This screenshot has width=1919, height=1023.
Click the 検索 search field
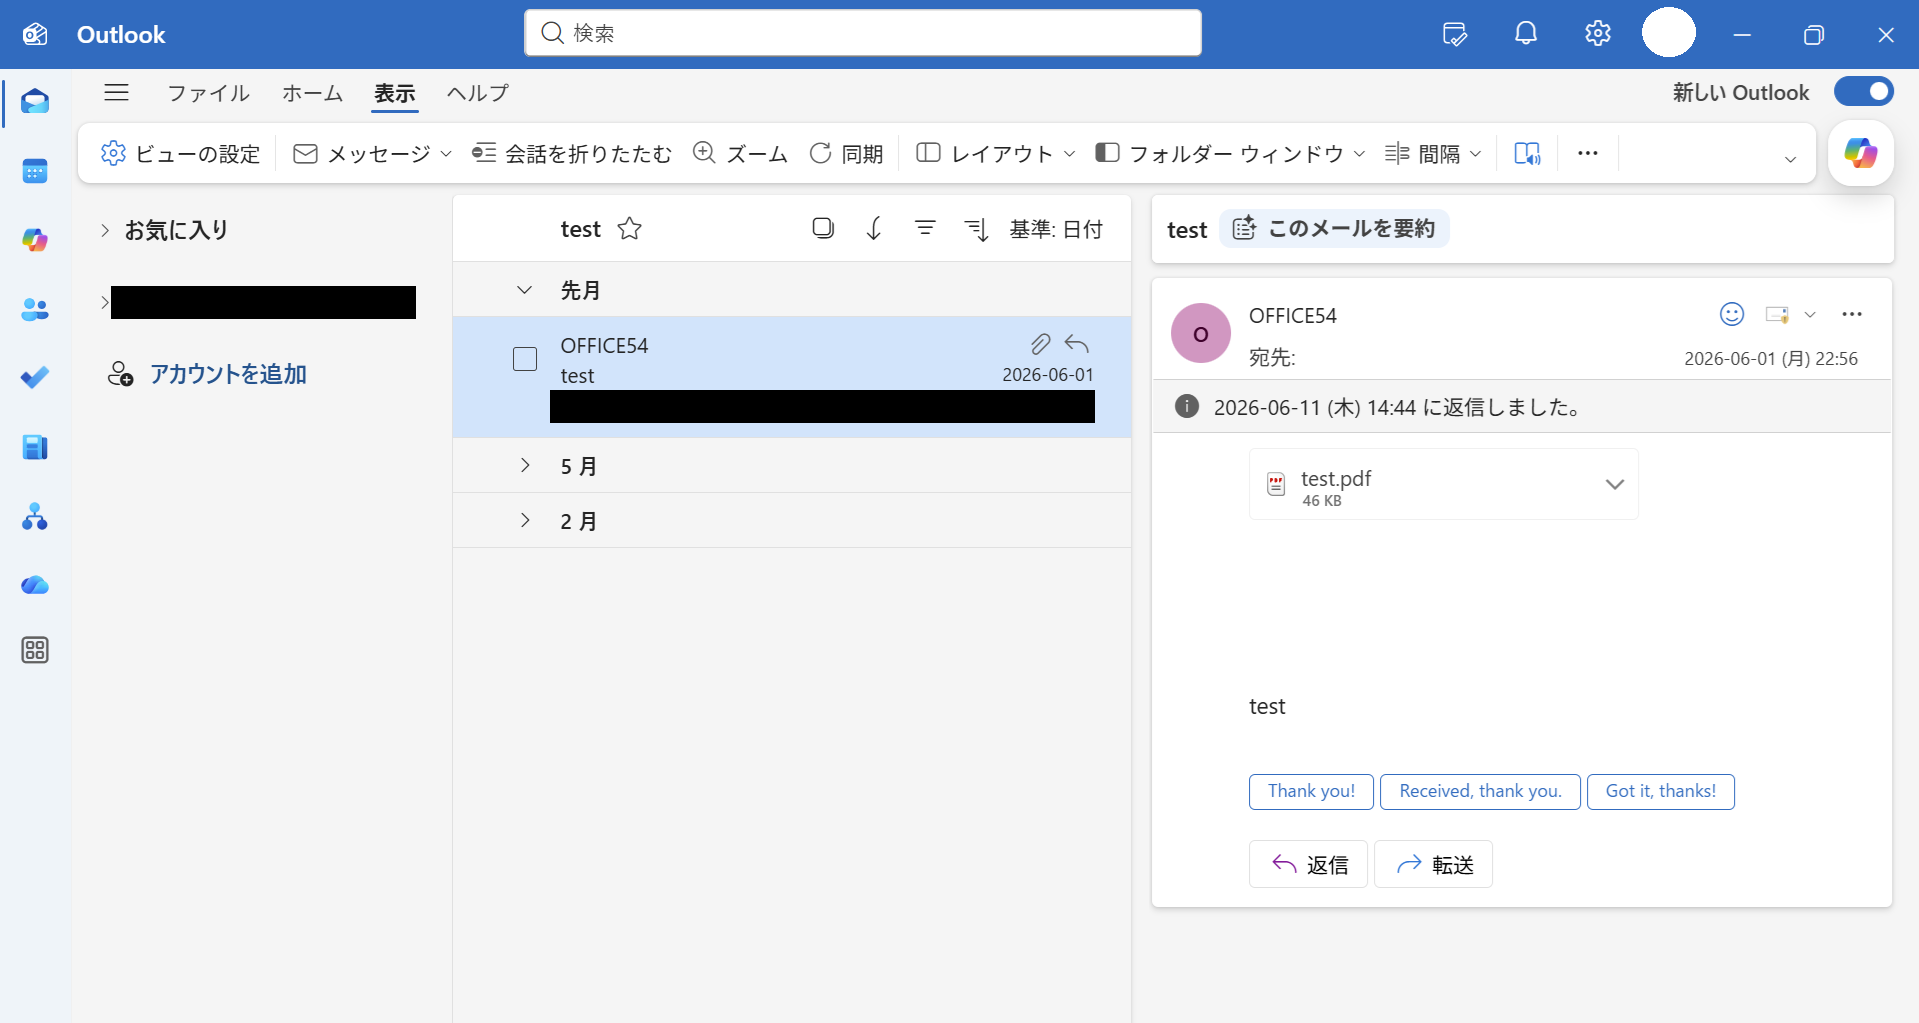click(863, 33)
